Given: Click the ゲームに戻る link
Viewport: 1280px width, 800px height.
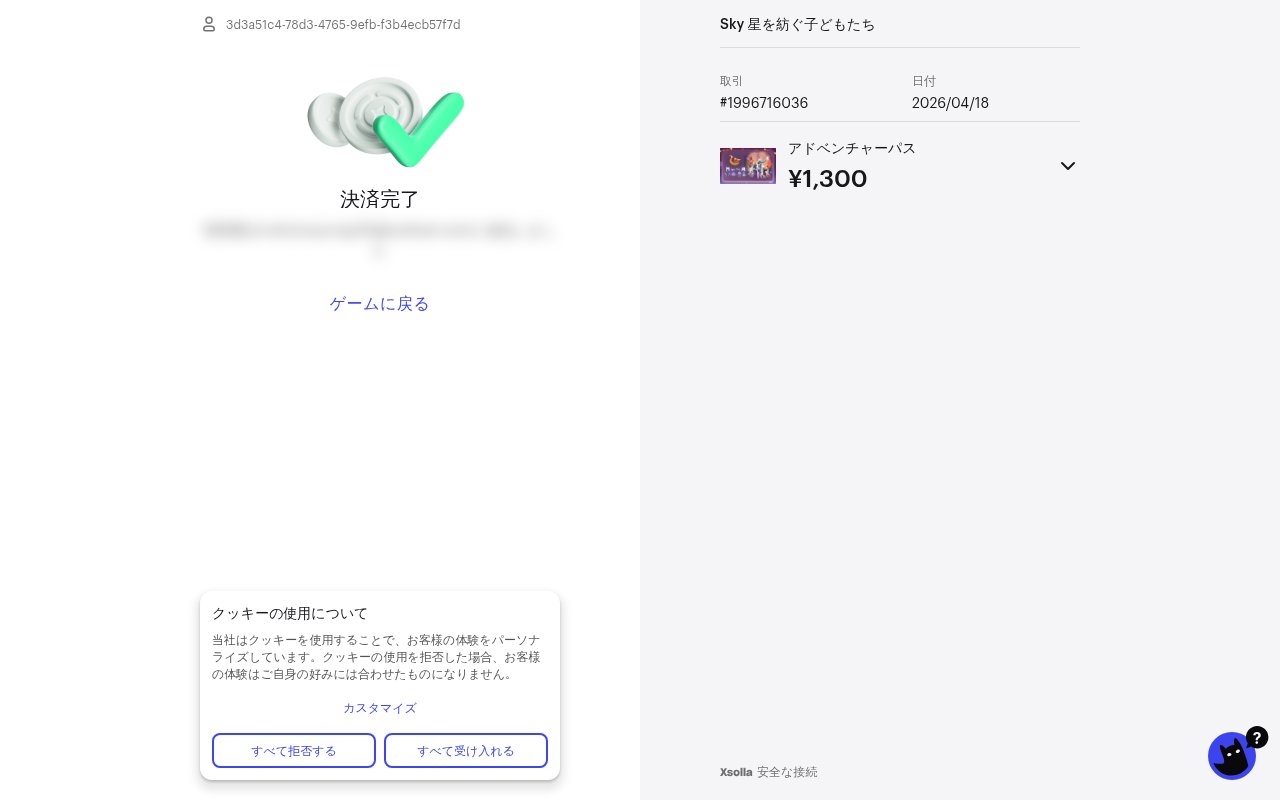Looking at the screenshot, I should pyautogui.click(x=379, y=304).
